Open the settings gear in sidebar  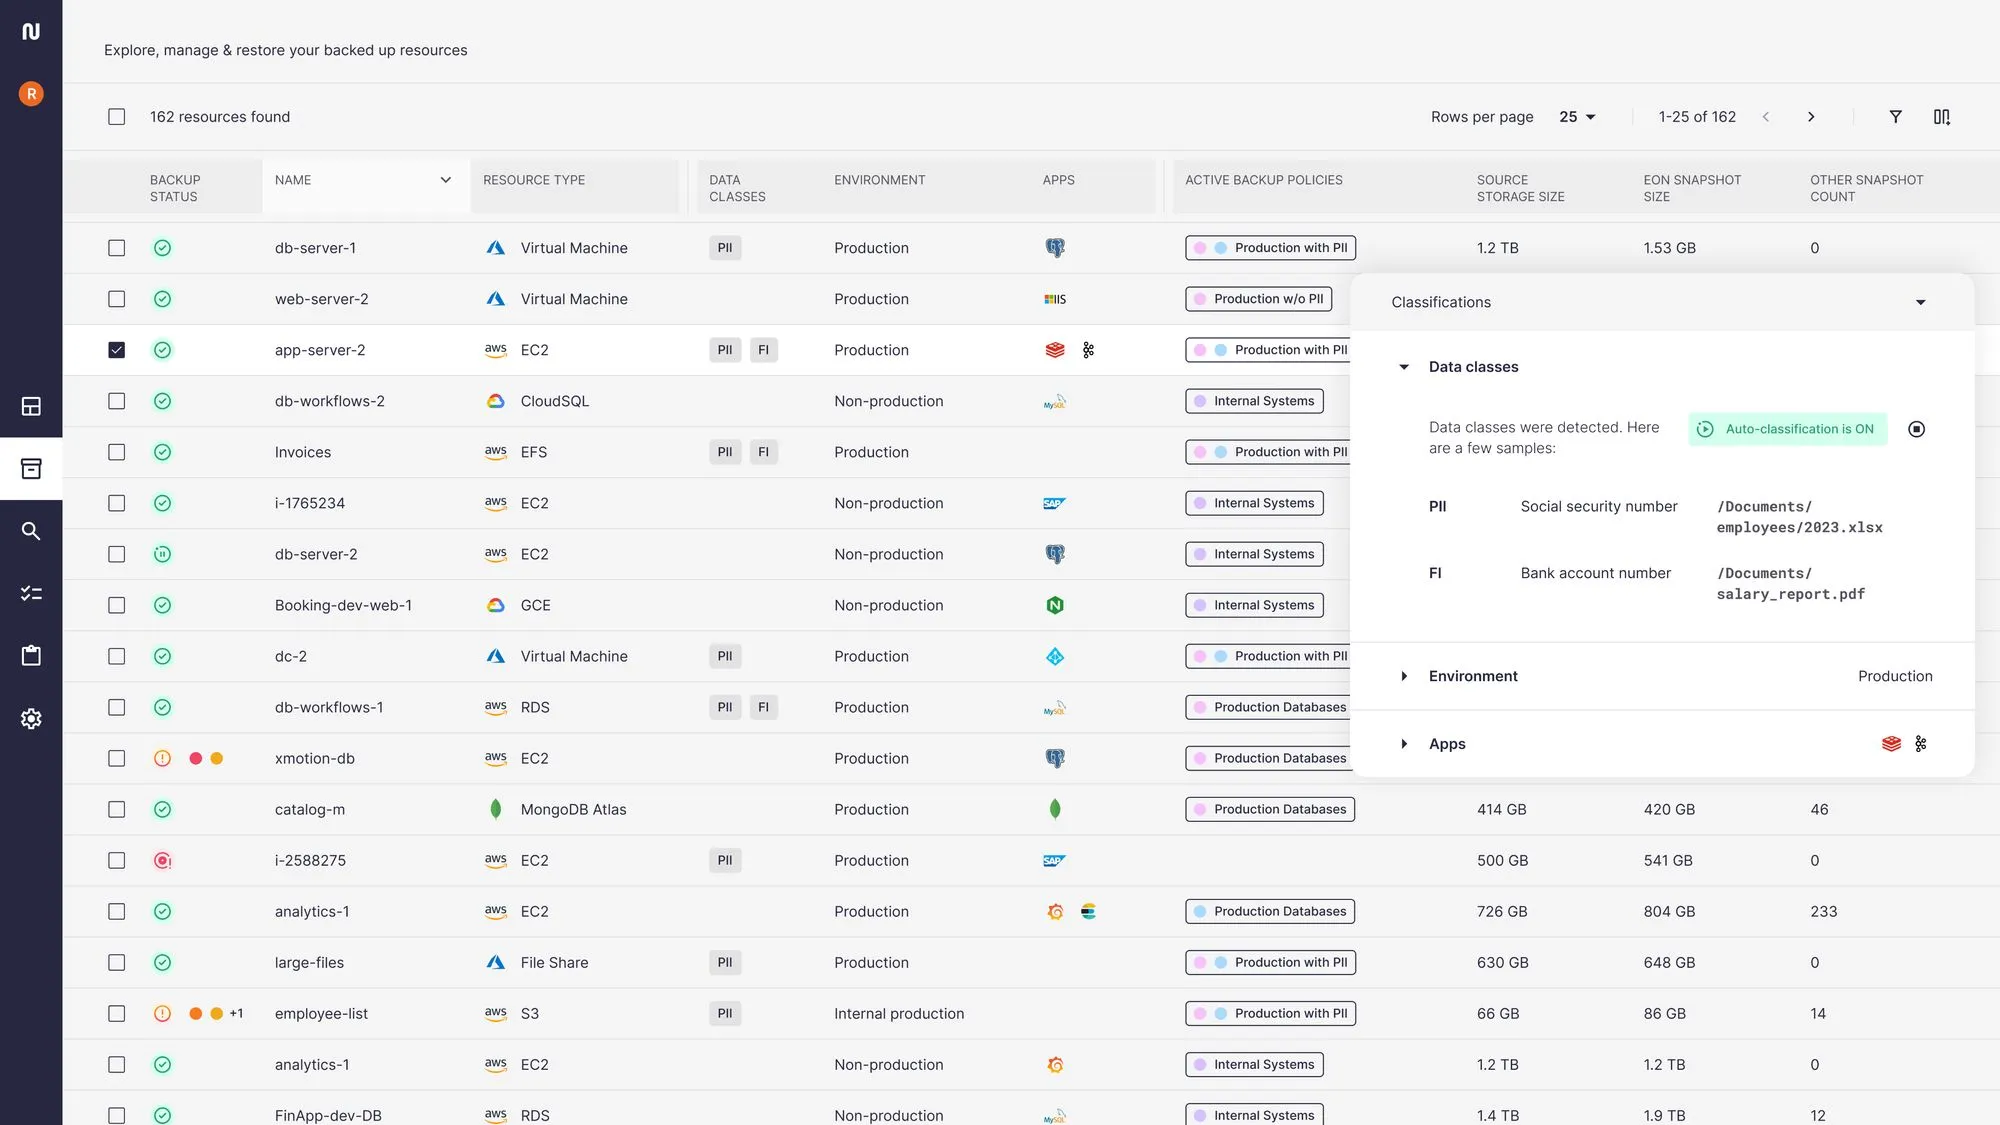click(x=31, y=718)
